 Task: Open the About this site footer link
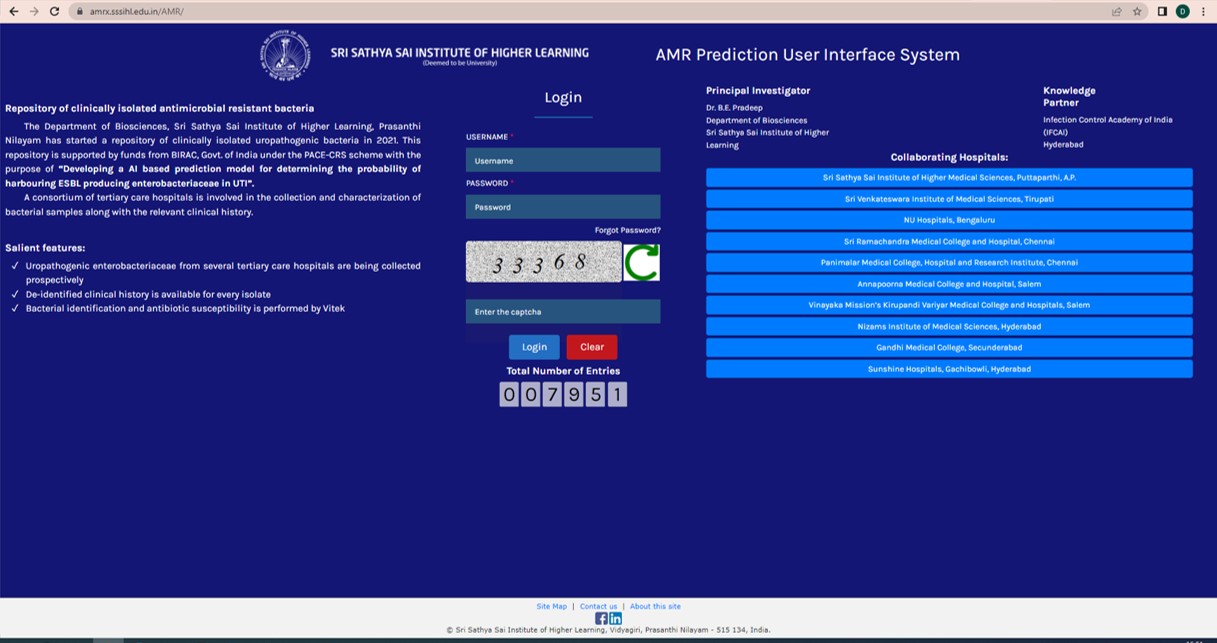pos(655,606)
